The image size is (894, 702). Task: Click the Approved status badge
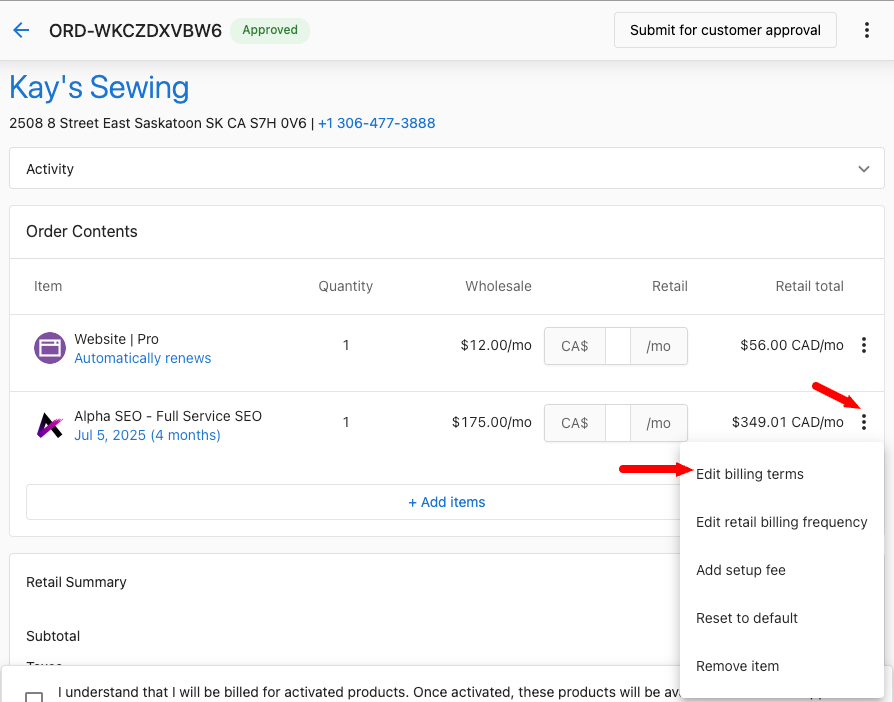pos(270,30)
